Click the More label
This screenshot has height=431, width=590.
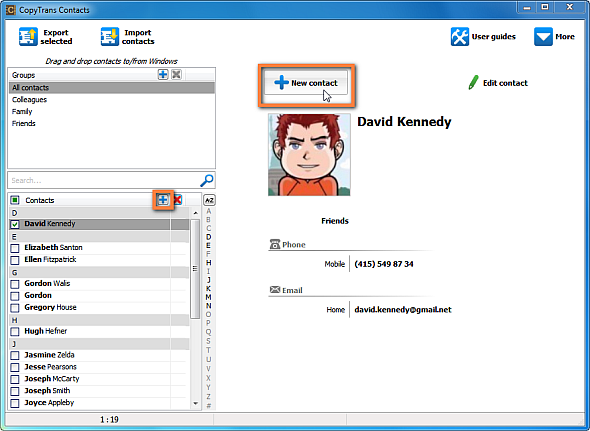[x=565, y=37]
